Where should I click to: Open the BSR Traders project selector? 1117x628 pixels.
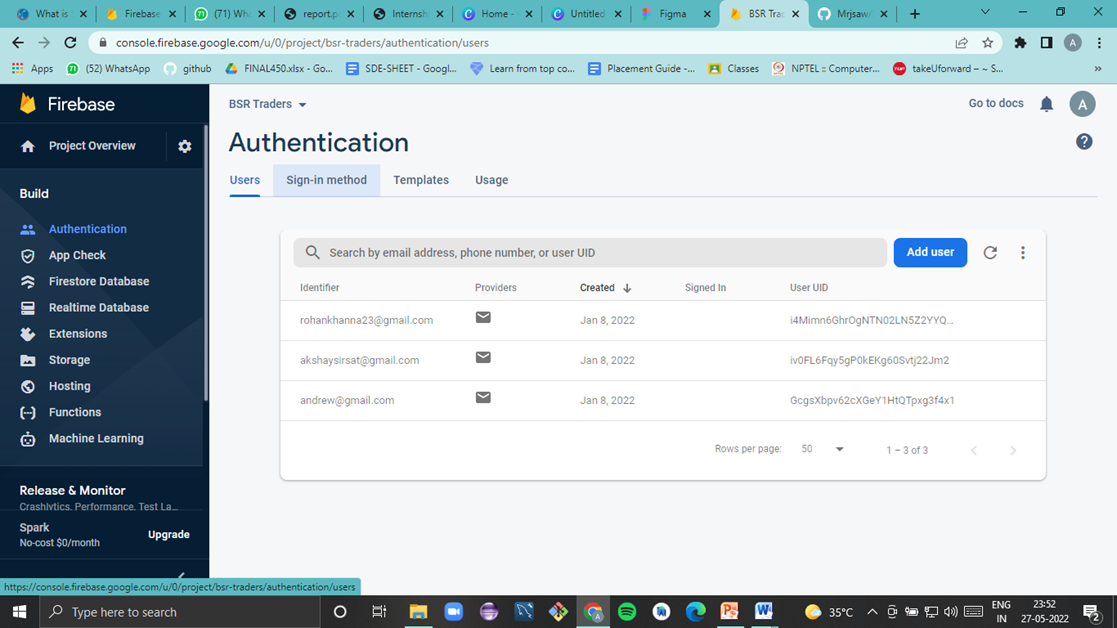pyautogui.click(x=267, y=103)
